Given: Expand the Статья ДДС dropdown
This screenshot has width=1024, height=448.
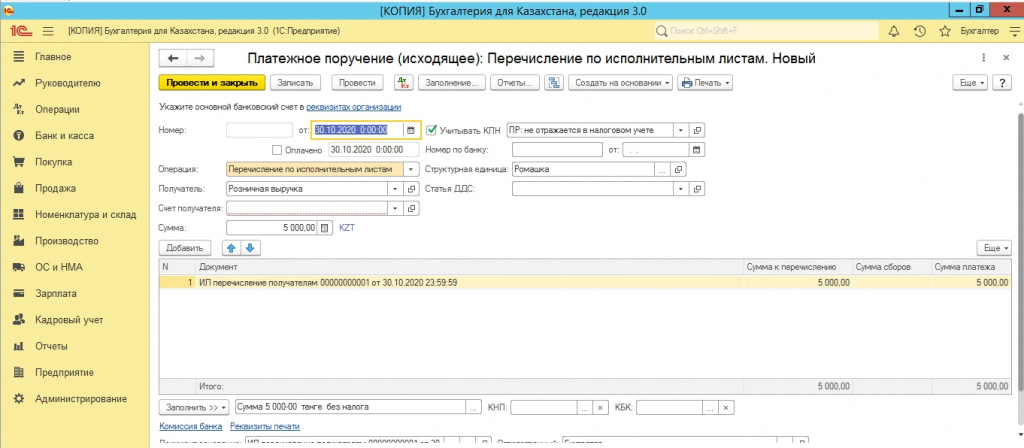Looking at the screenshot, I should 680,189.
